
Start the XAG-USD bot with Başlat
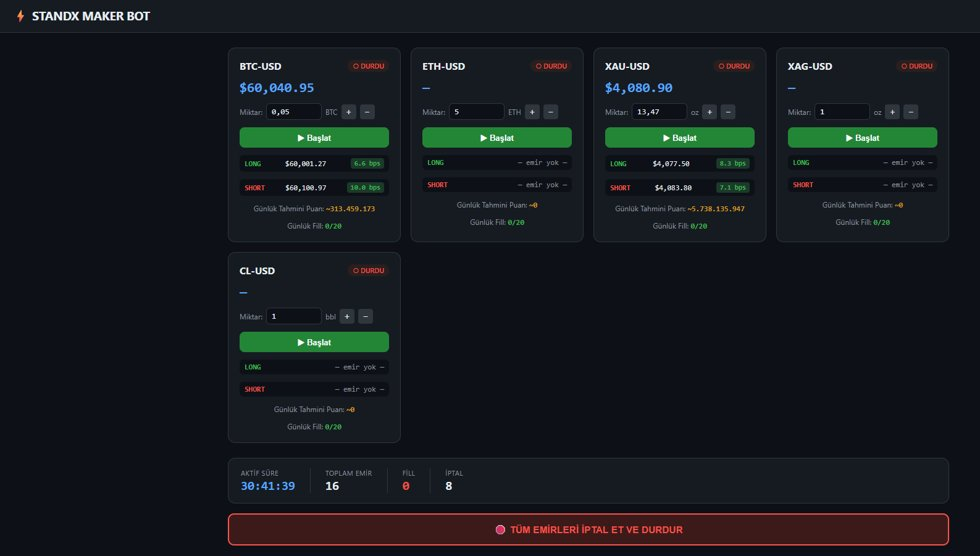coord(862,137)
